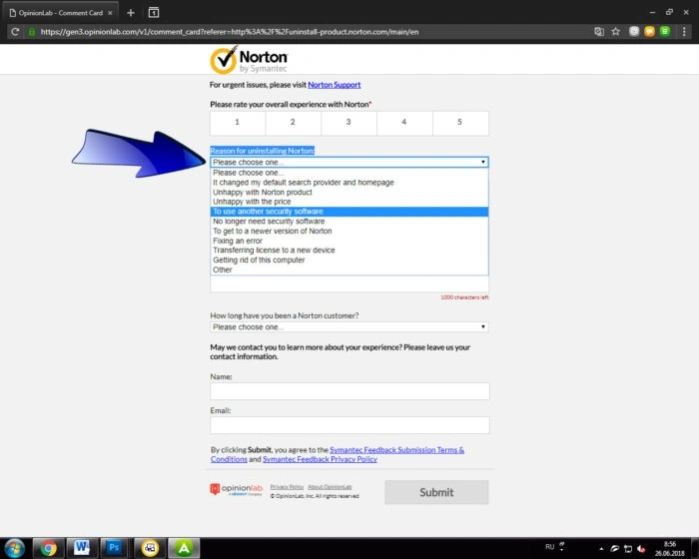Click the Name input field

tap(350, 391)
